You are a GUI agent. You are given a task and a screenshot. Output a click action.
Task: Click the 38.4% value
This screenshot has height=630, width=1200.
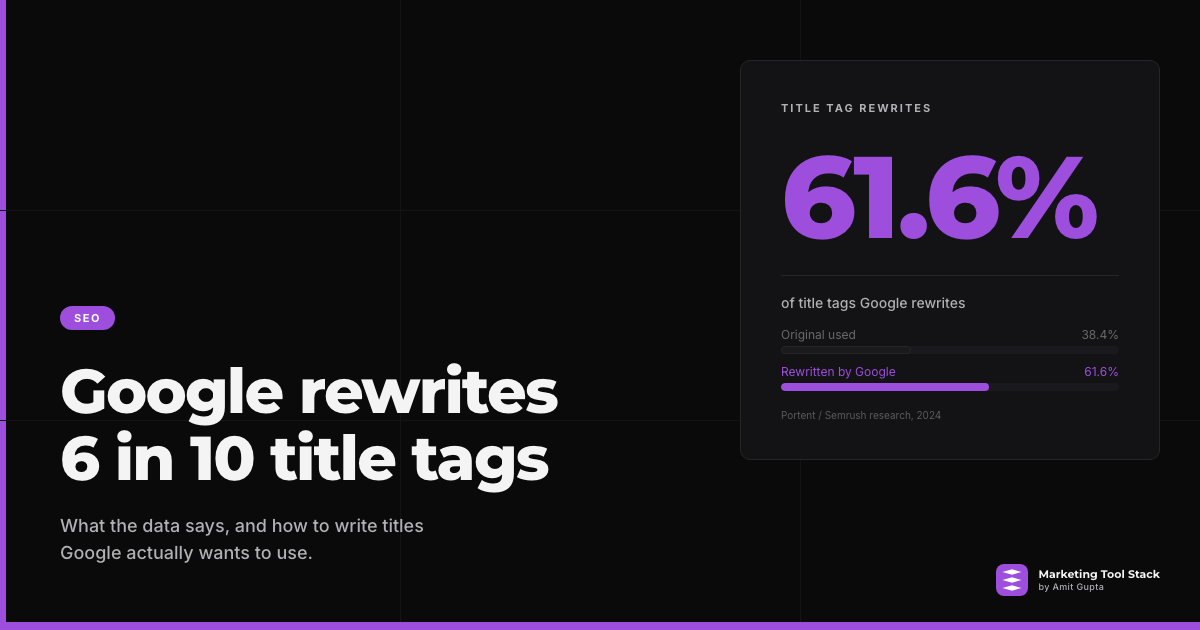(1100, 335)
